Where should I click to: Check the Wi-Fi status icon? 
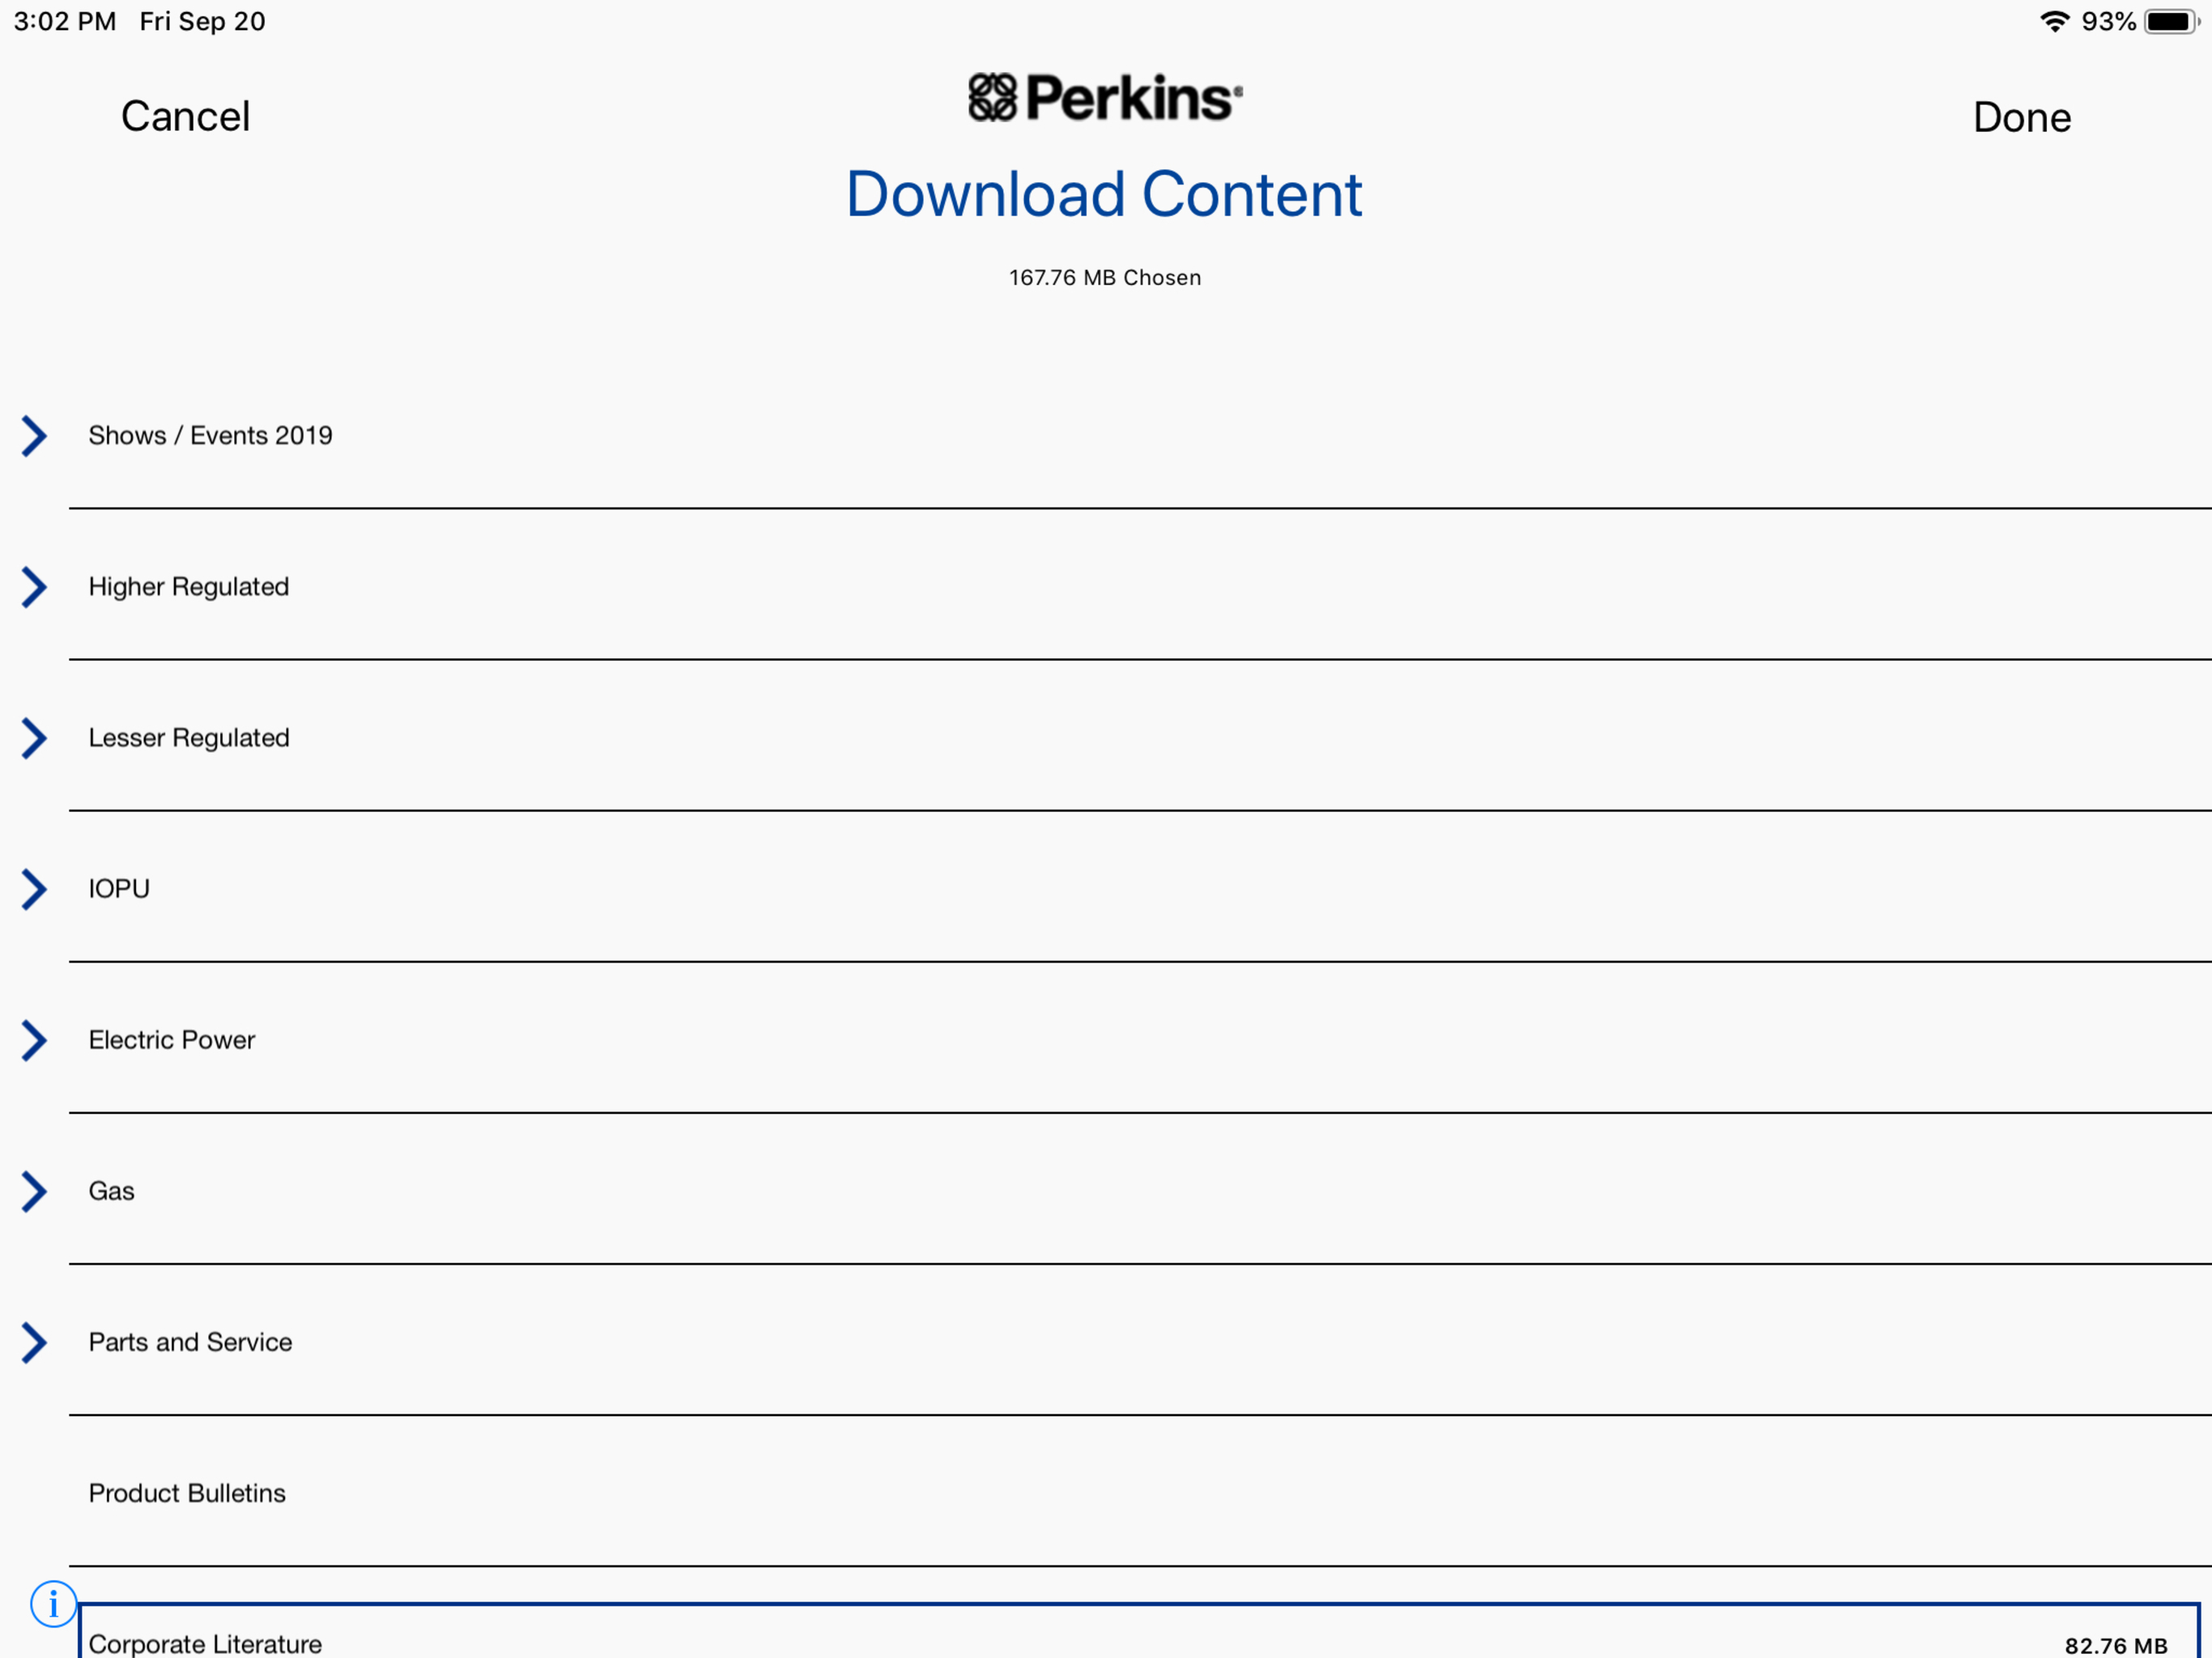[2054, 21]
